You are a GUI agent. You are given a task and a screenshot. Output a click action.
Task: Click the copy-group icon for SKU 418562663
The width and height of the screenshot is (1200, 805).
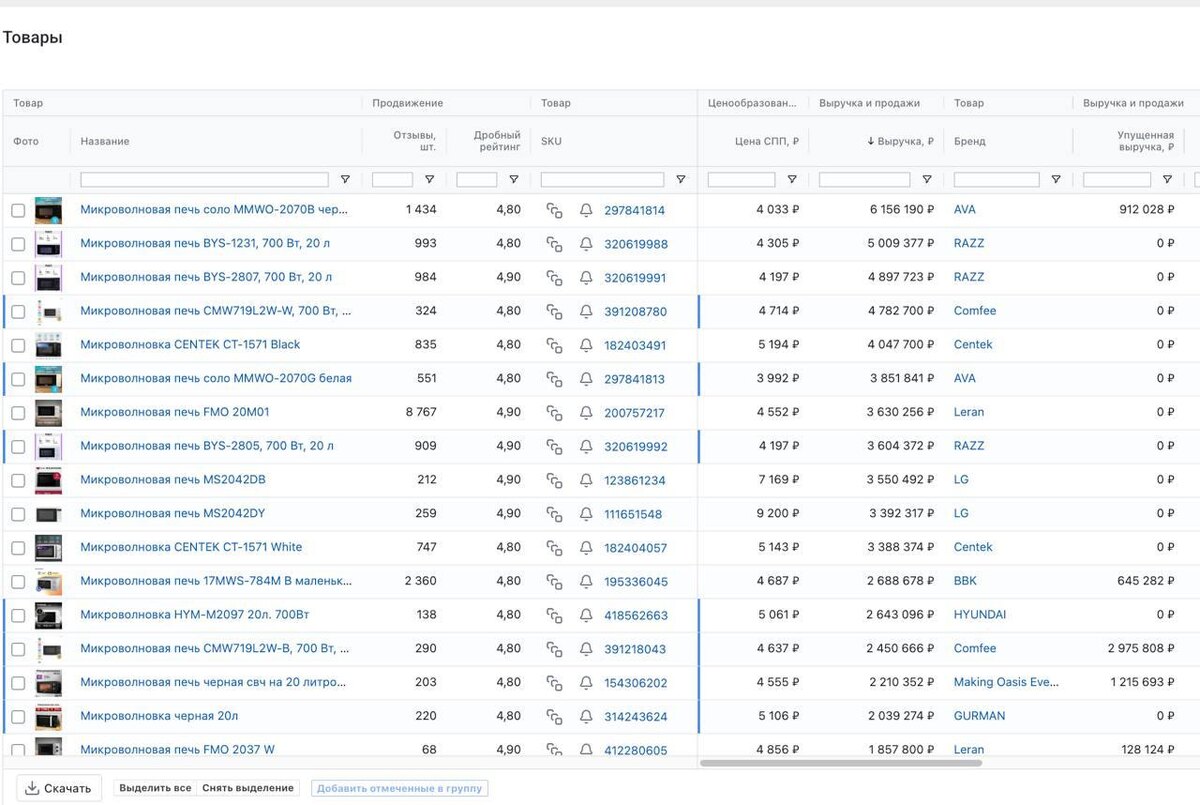[x=554, y=615]
